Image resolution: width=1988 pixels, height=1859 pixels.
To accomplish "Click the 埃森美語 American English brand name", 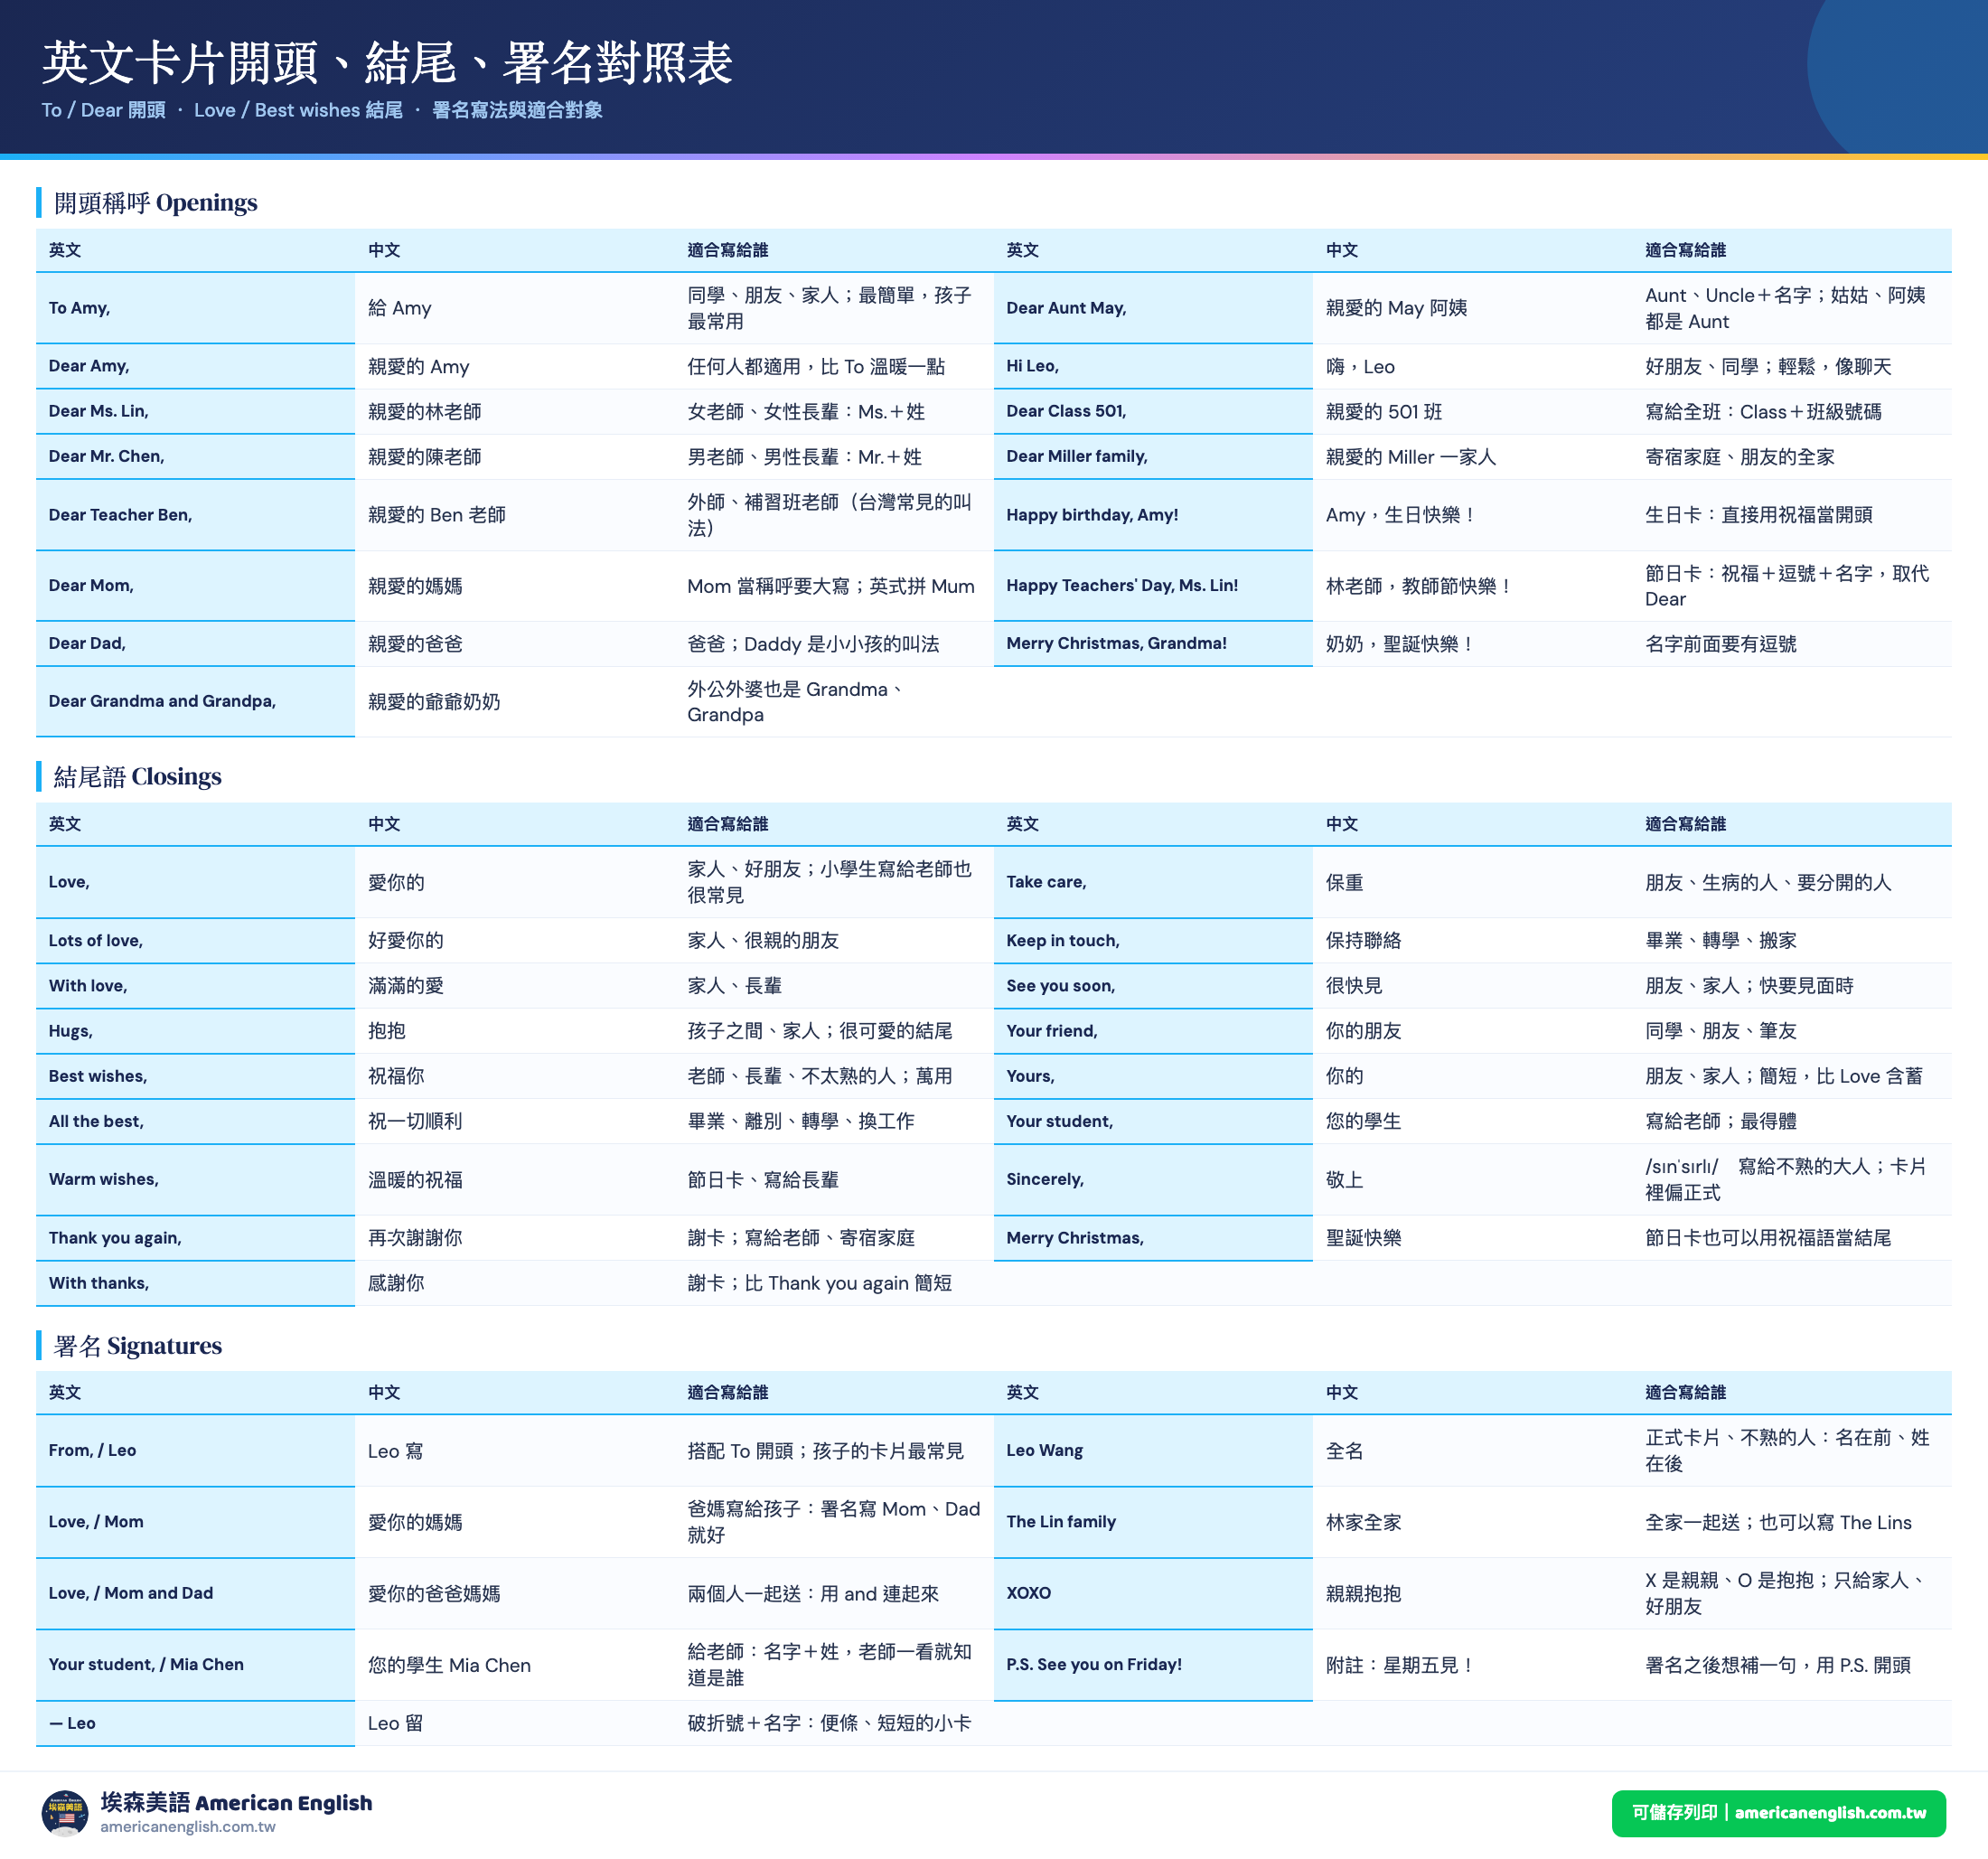I will [236, 1802].
